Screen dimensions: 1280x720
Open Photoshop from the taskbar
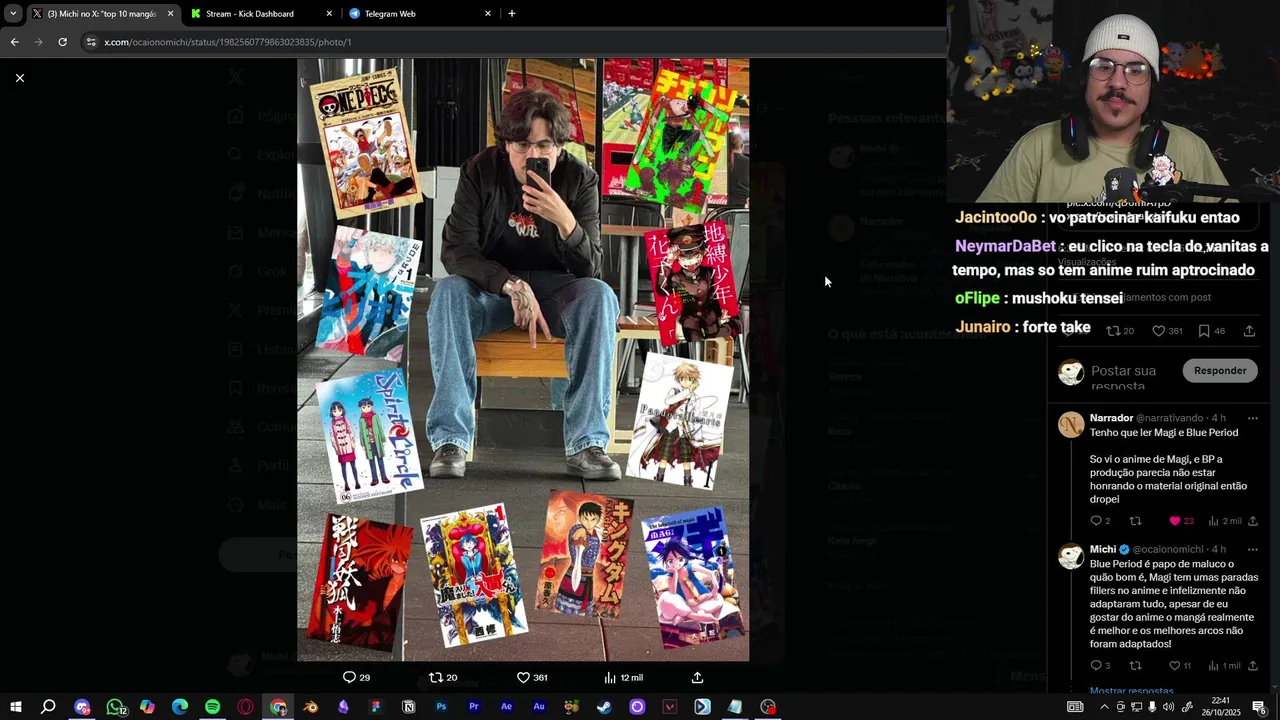click(441, 707)
